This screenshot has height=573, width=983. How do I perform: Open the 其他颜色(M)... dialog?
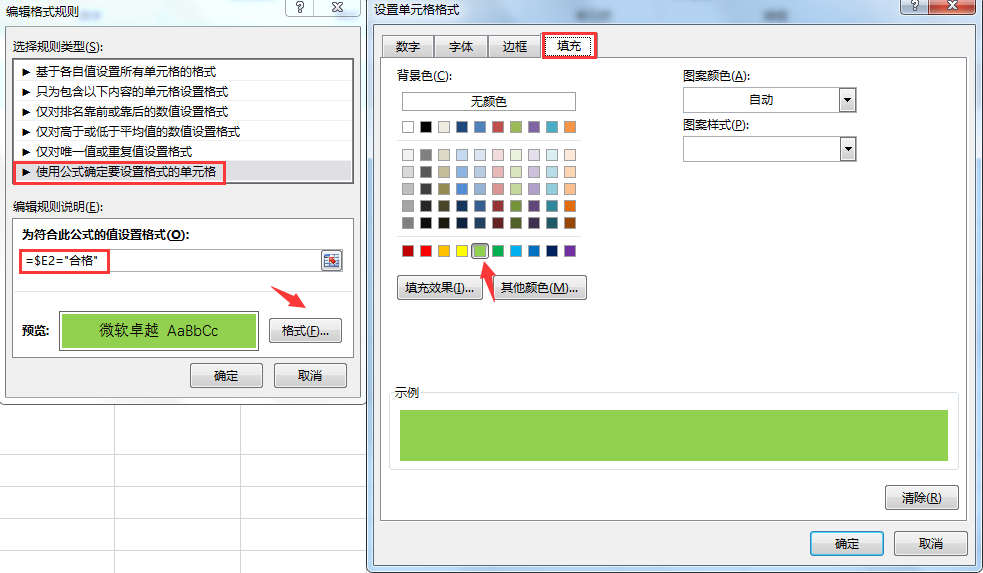(x=540, y=288)
